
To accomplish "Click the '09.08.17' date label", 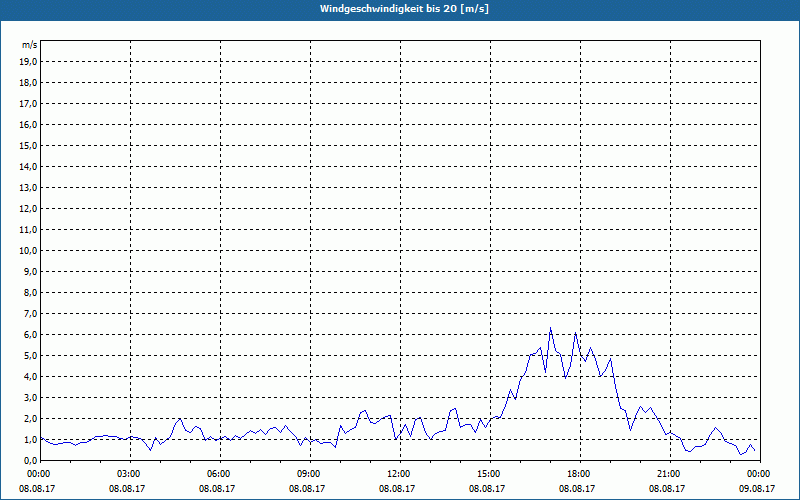I will click(757, 488).
